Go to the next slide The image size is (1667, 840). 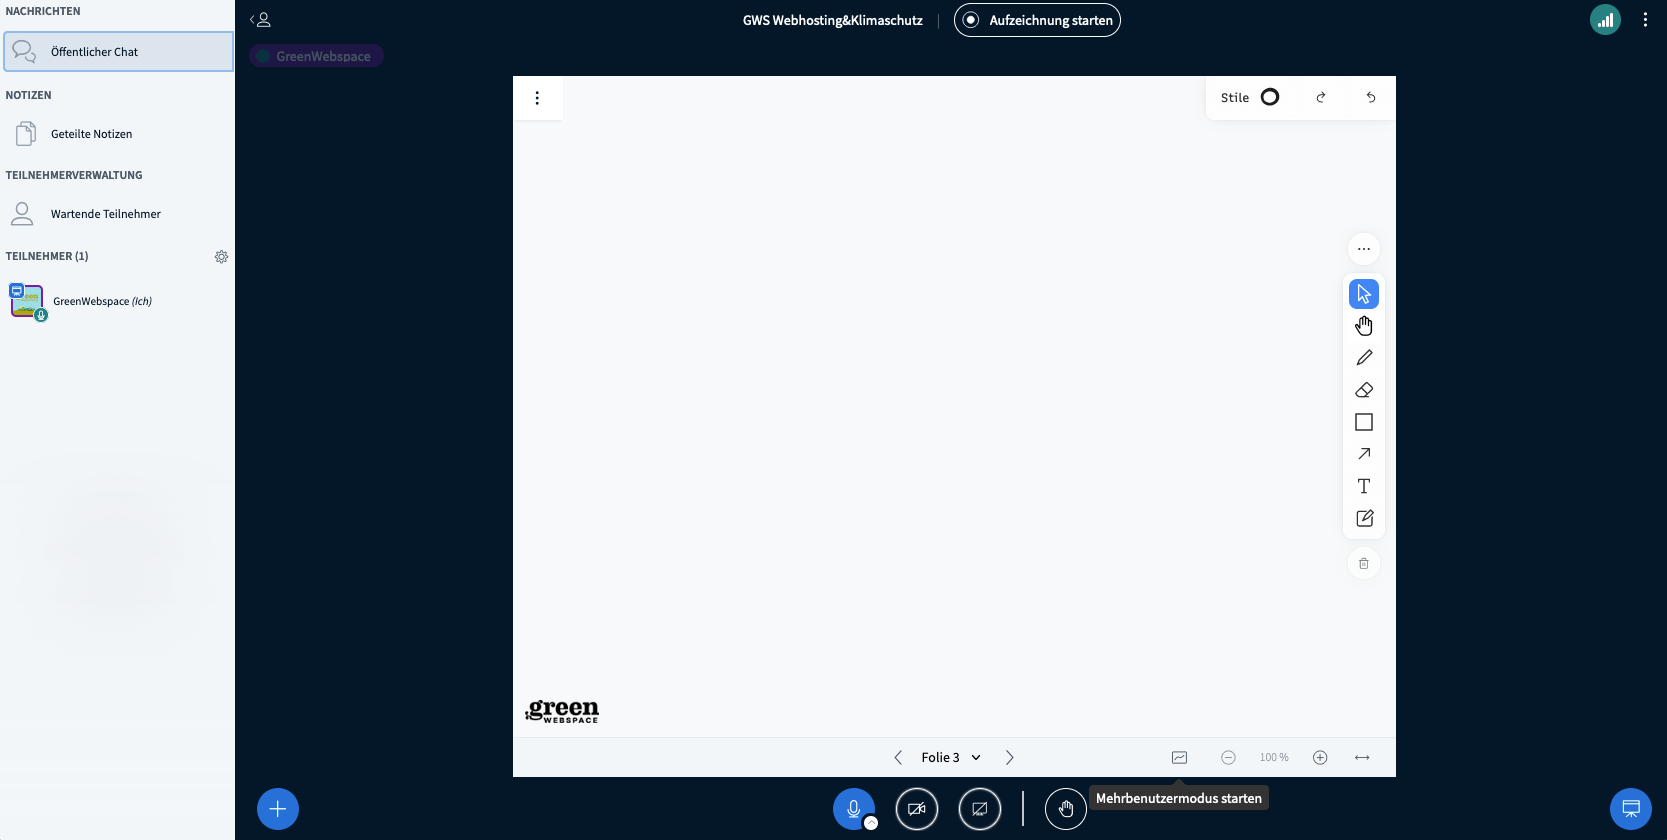click(x=1010, y=758)
